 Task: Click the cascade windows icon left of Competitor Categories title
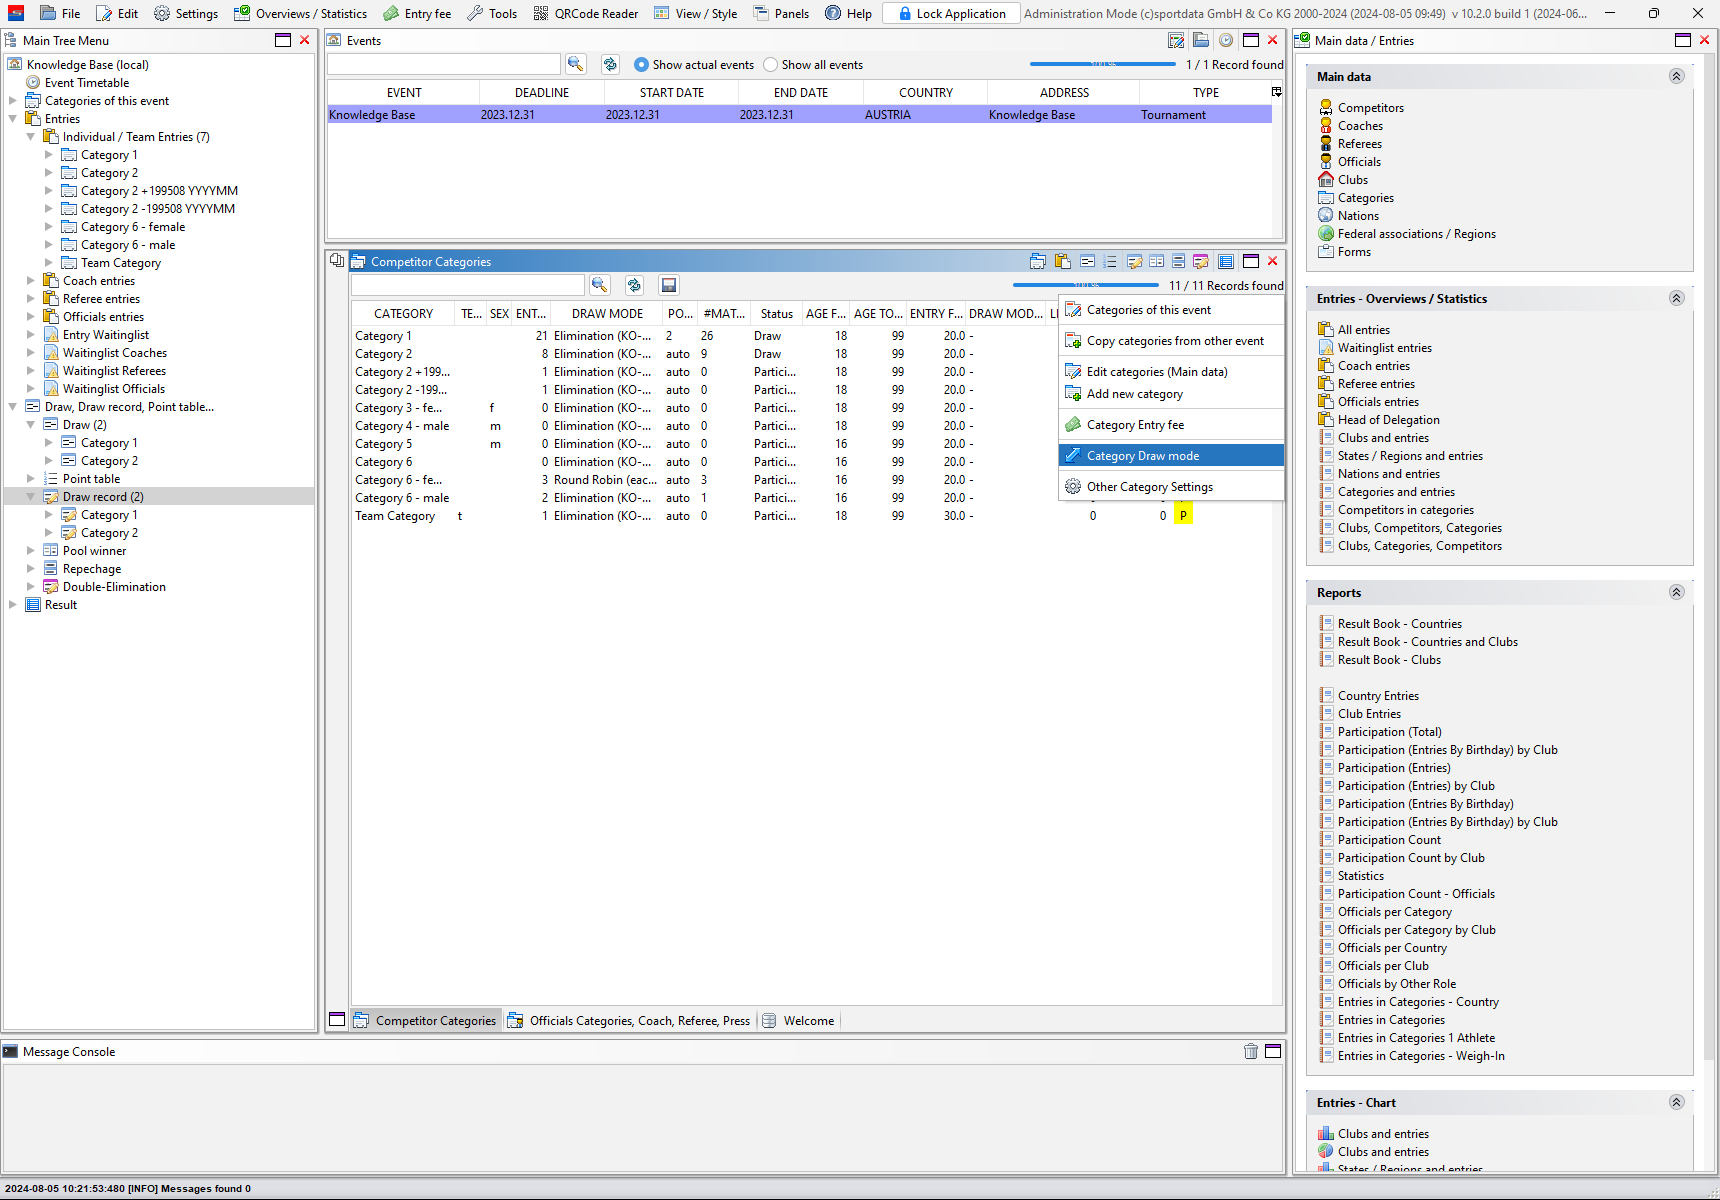(337, 261)
